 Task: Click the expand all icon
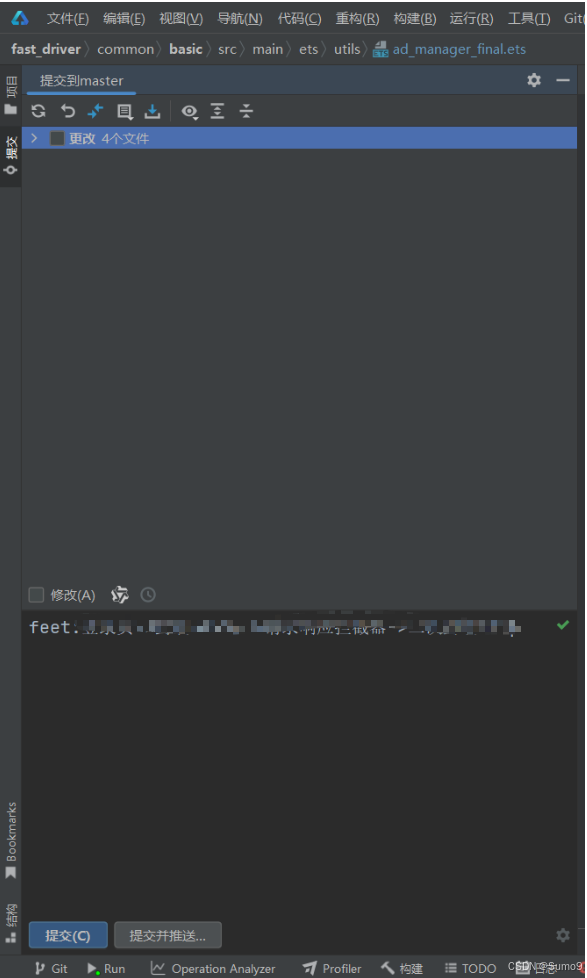point(217,111)
